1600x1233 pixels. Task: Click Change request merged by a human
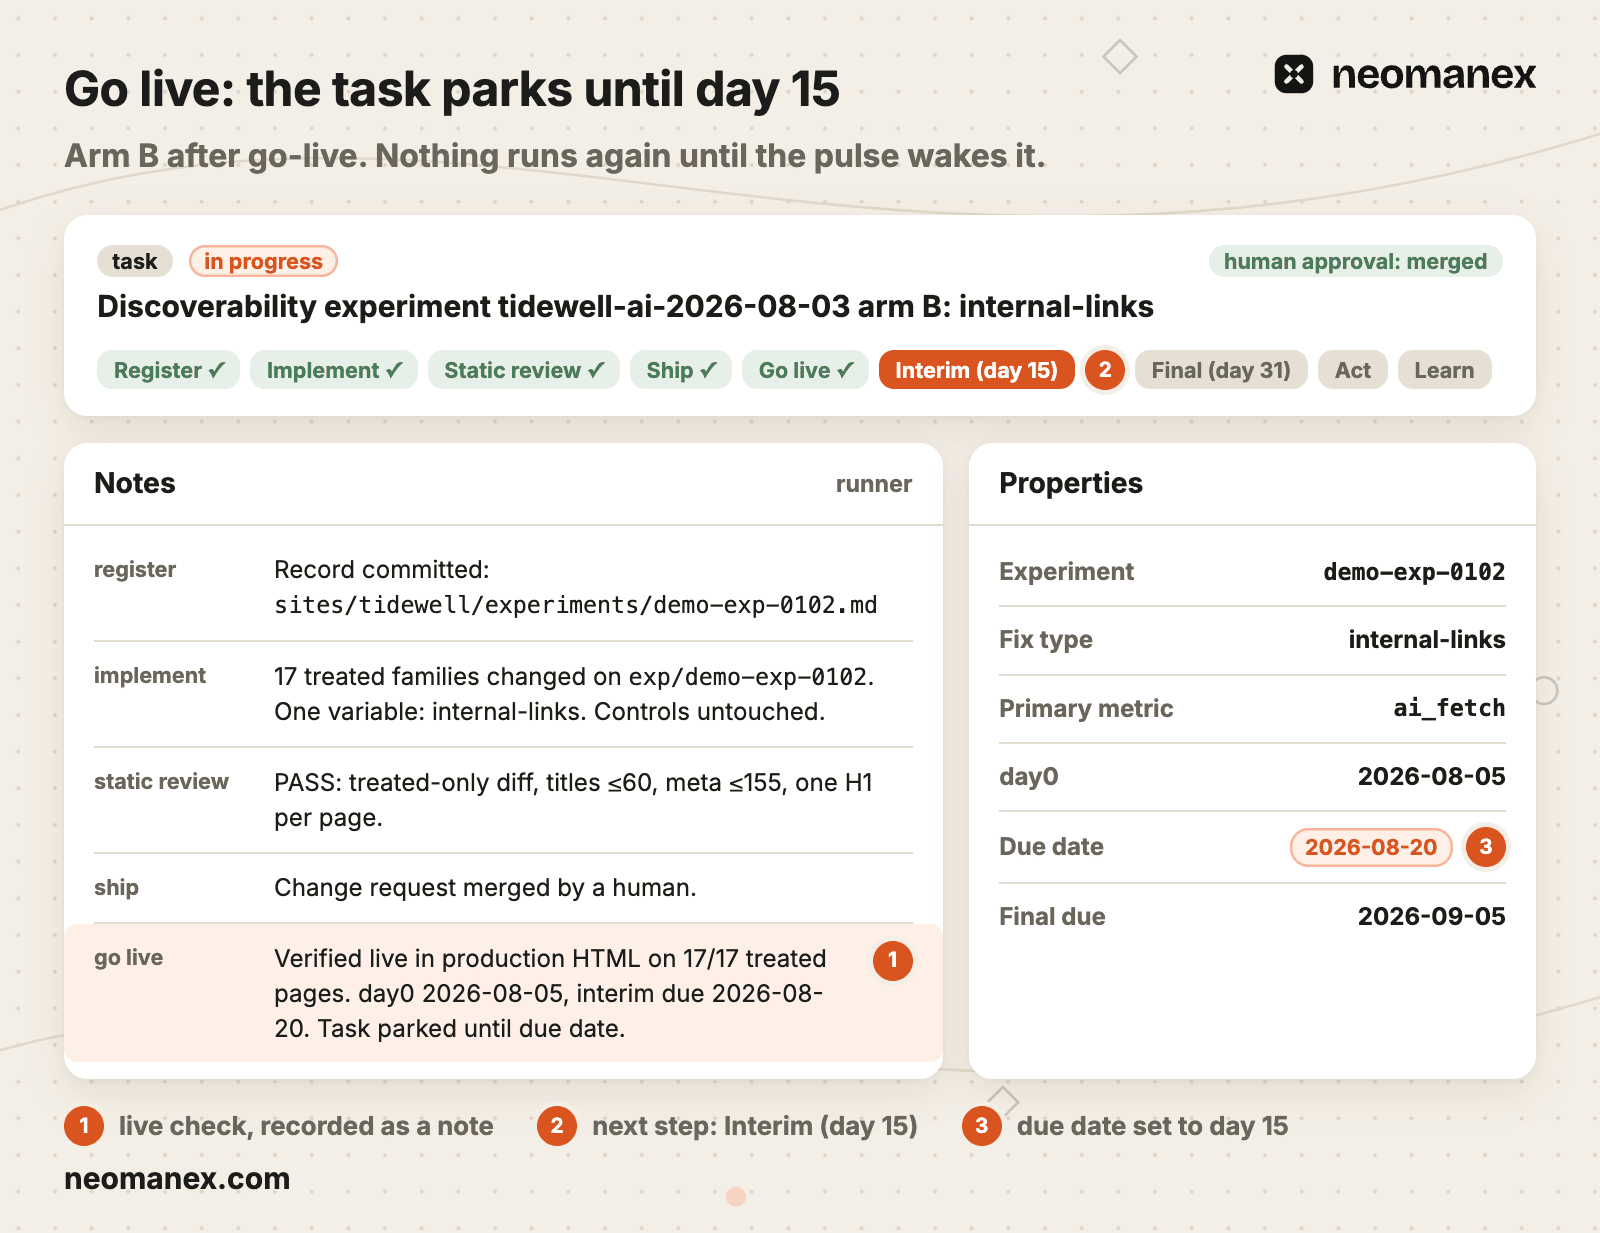click(485, 888)
